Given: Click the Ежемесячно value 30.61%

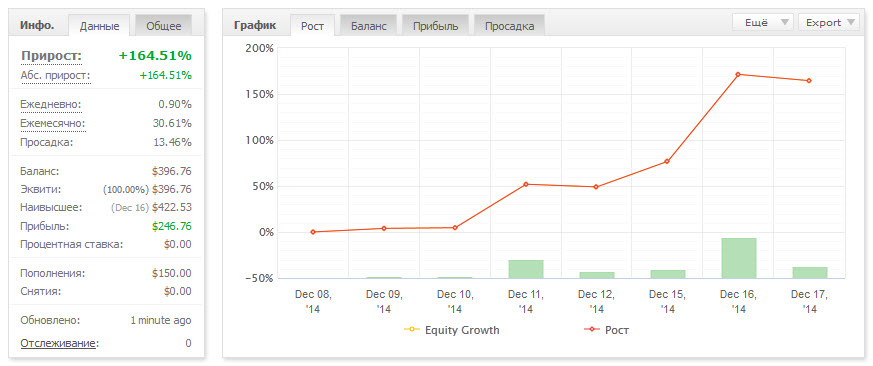Looking at the screenshot, I should click(x=173, y=124).
